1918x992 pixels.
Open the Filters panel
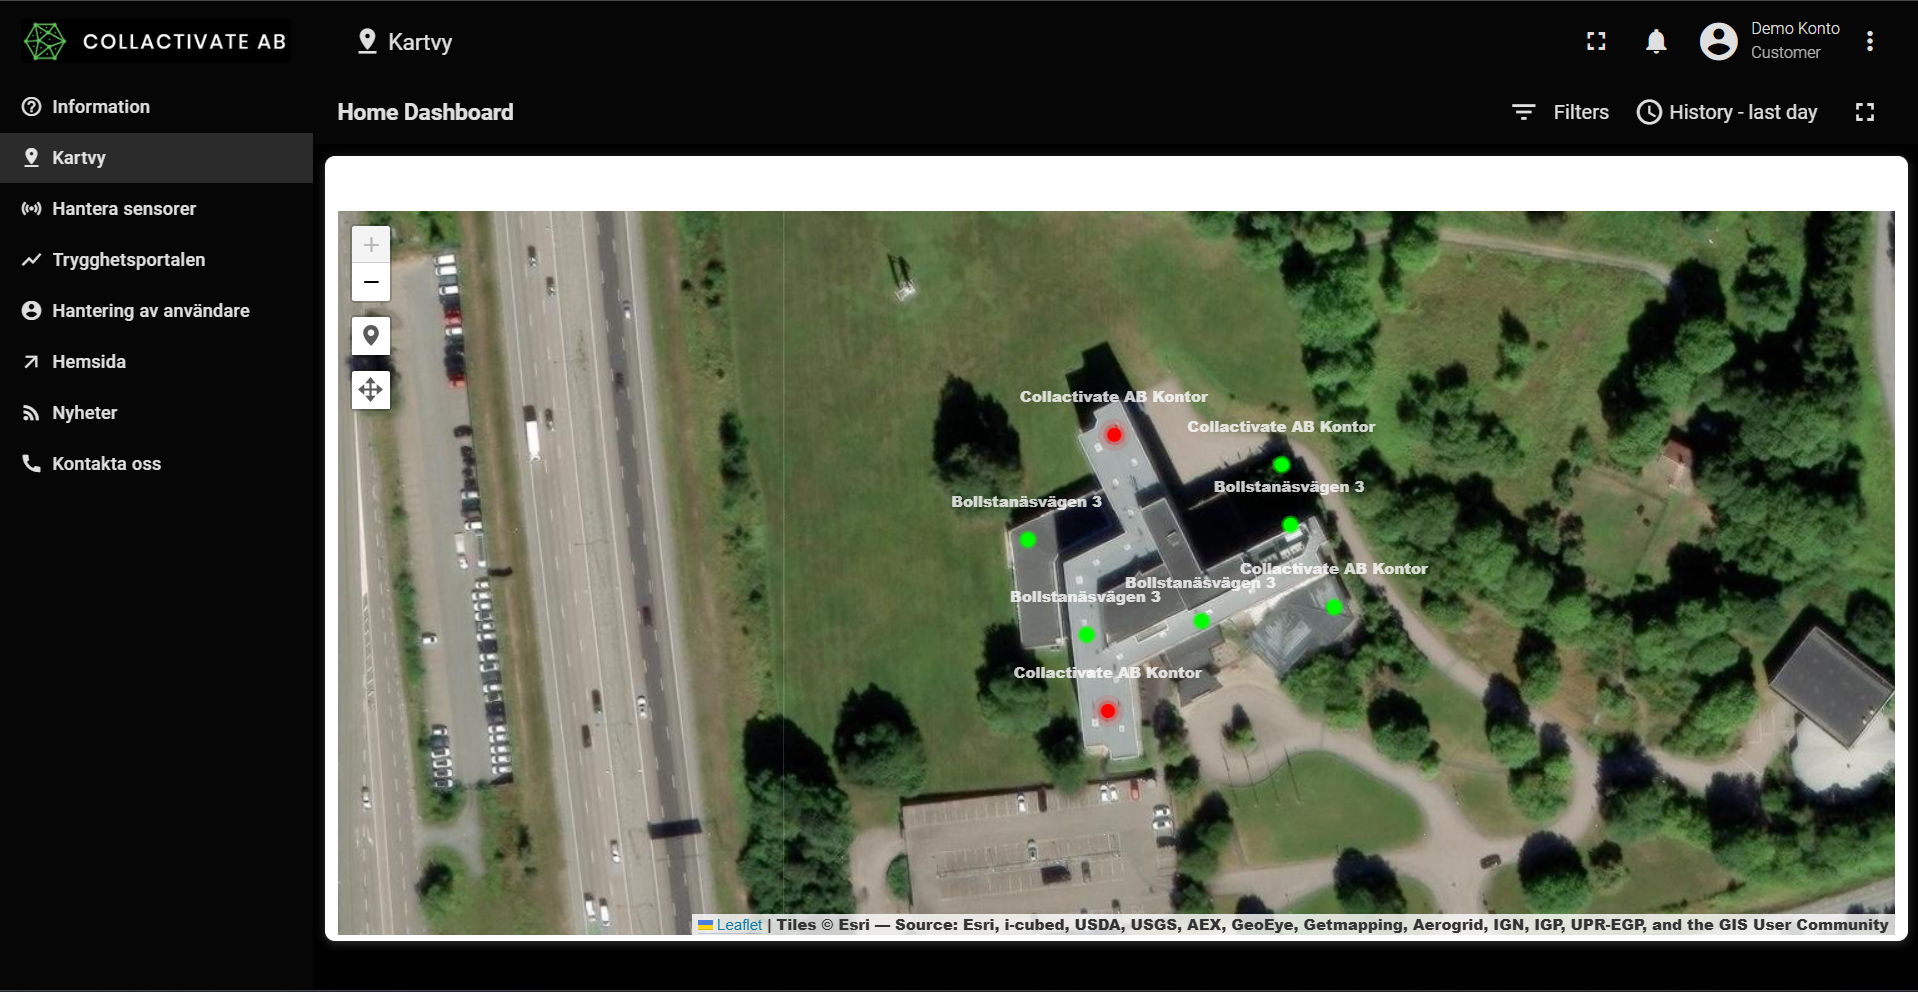point(1560,112)
